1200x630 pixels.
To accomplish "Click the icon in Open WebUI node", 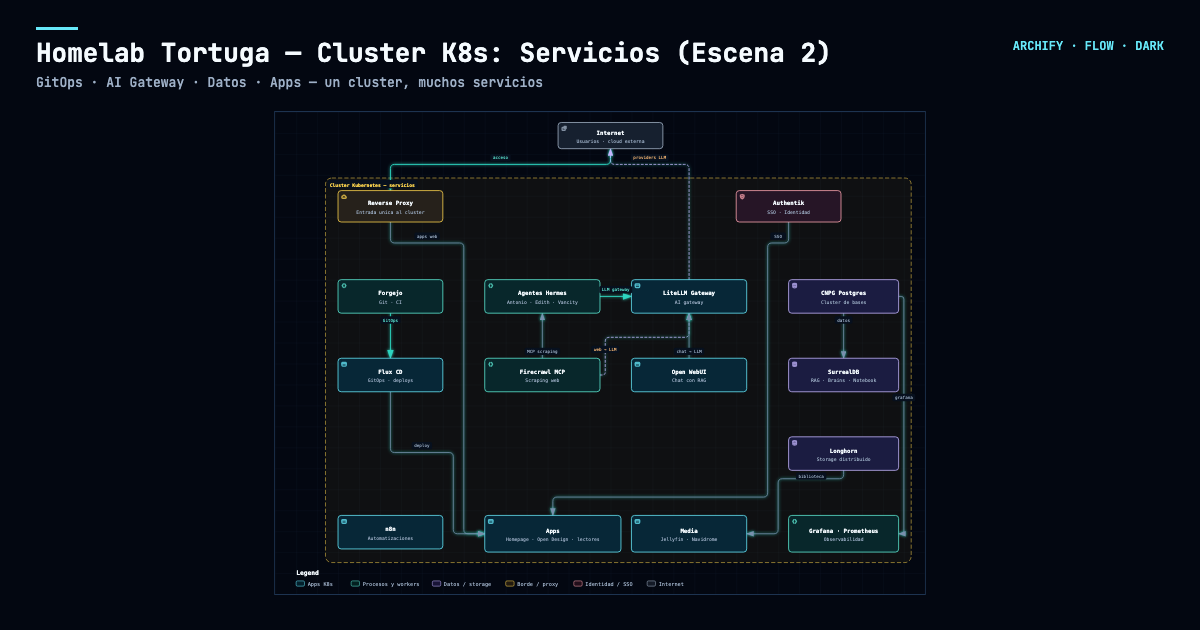I will (x=638, y=364).
